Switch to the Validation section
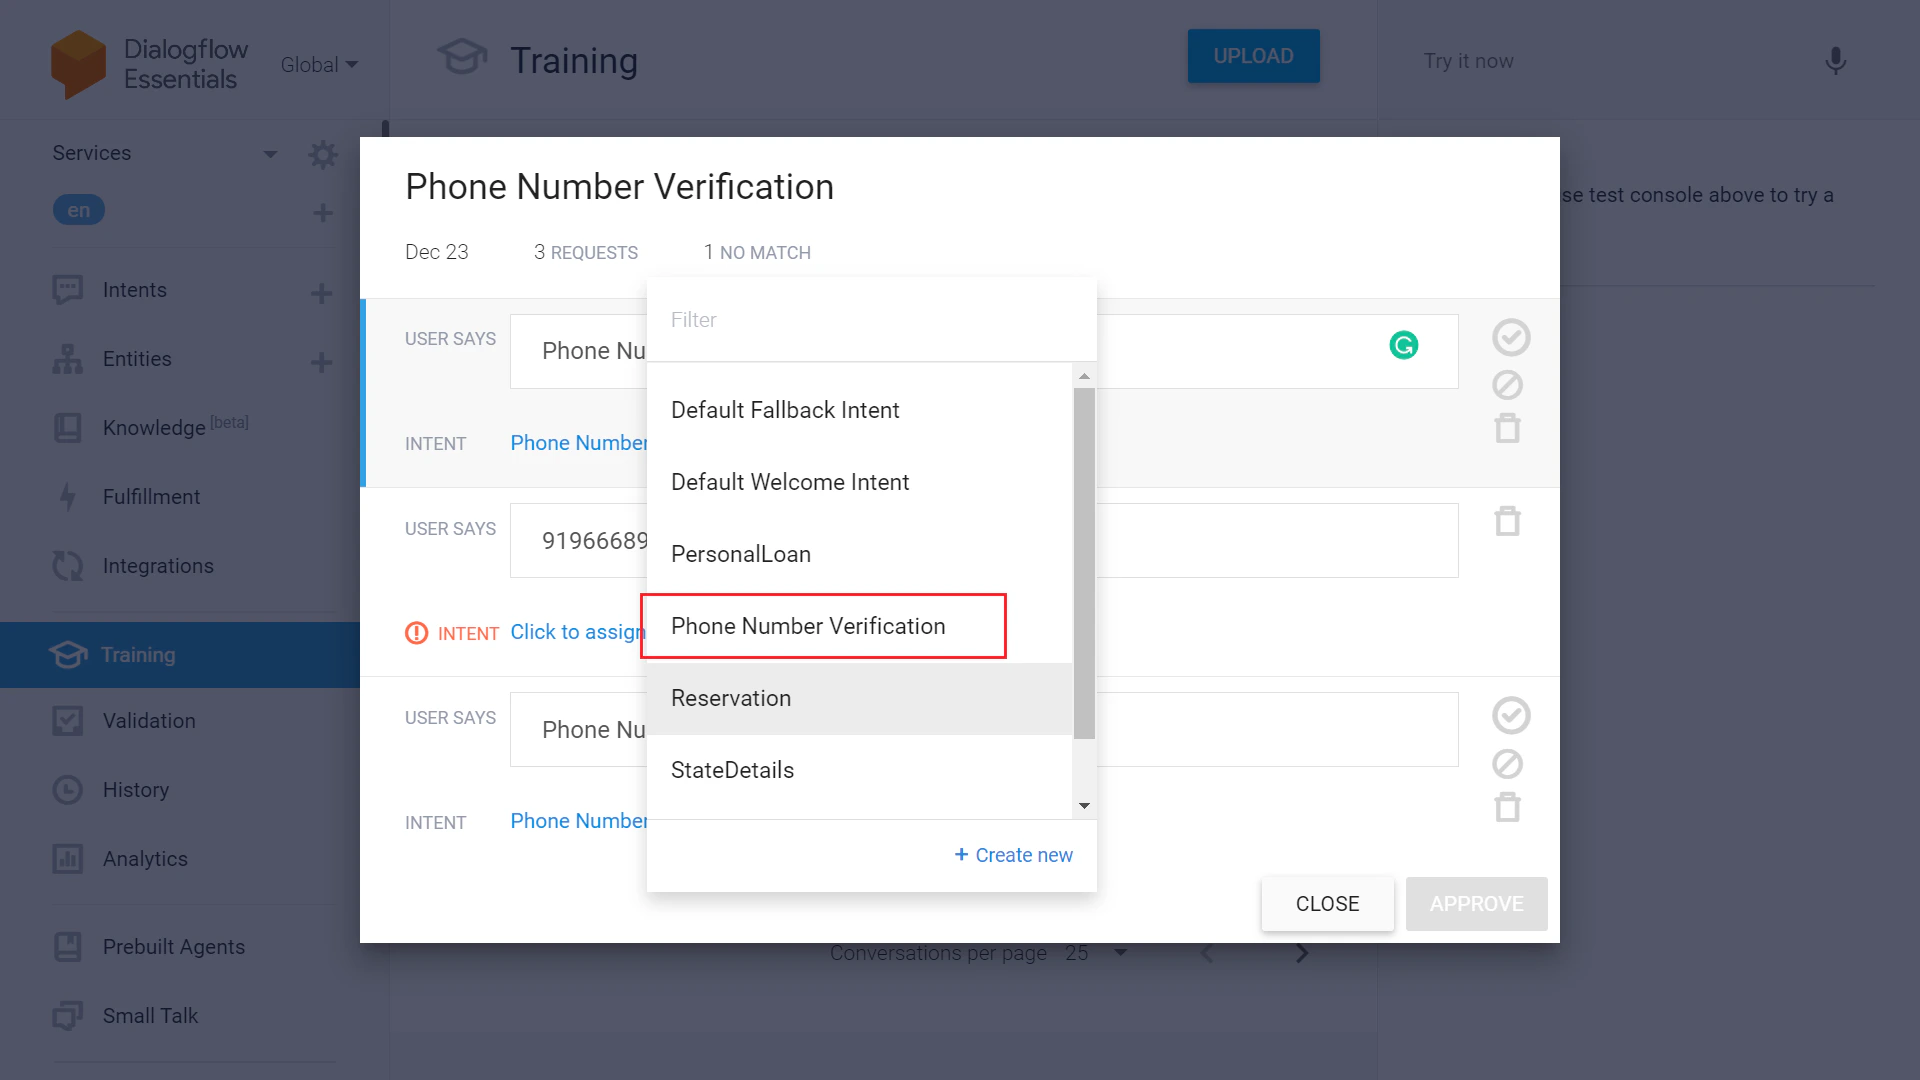 click(149, 720)
